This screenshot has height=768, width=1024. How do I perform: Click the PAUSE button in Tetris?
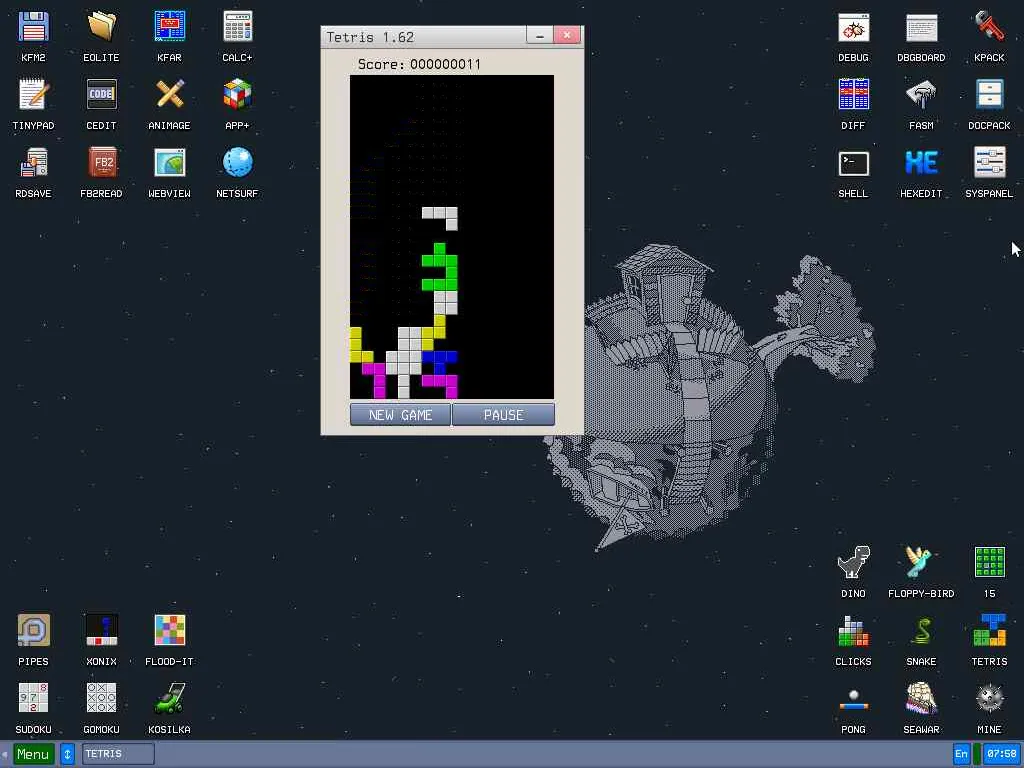[504, 415]
